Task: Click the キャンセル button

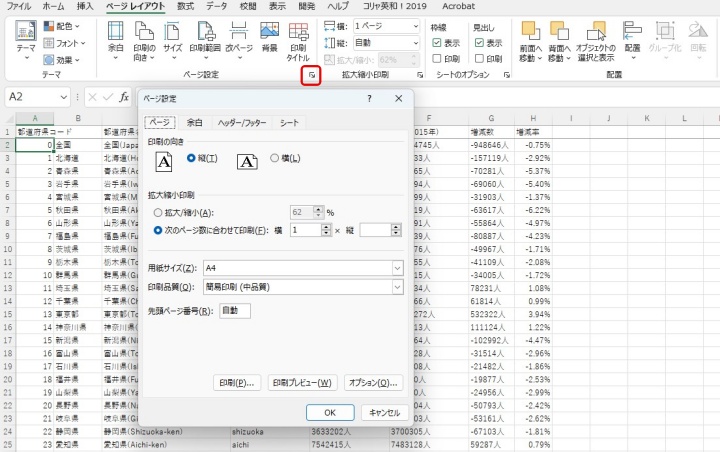Action: 384,412
